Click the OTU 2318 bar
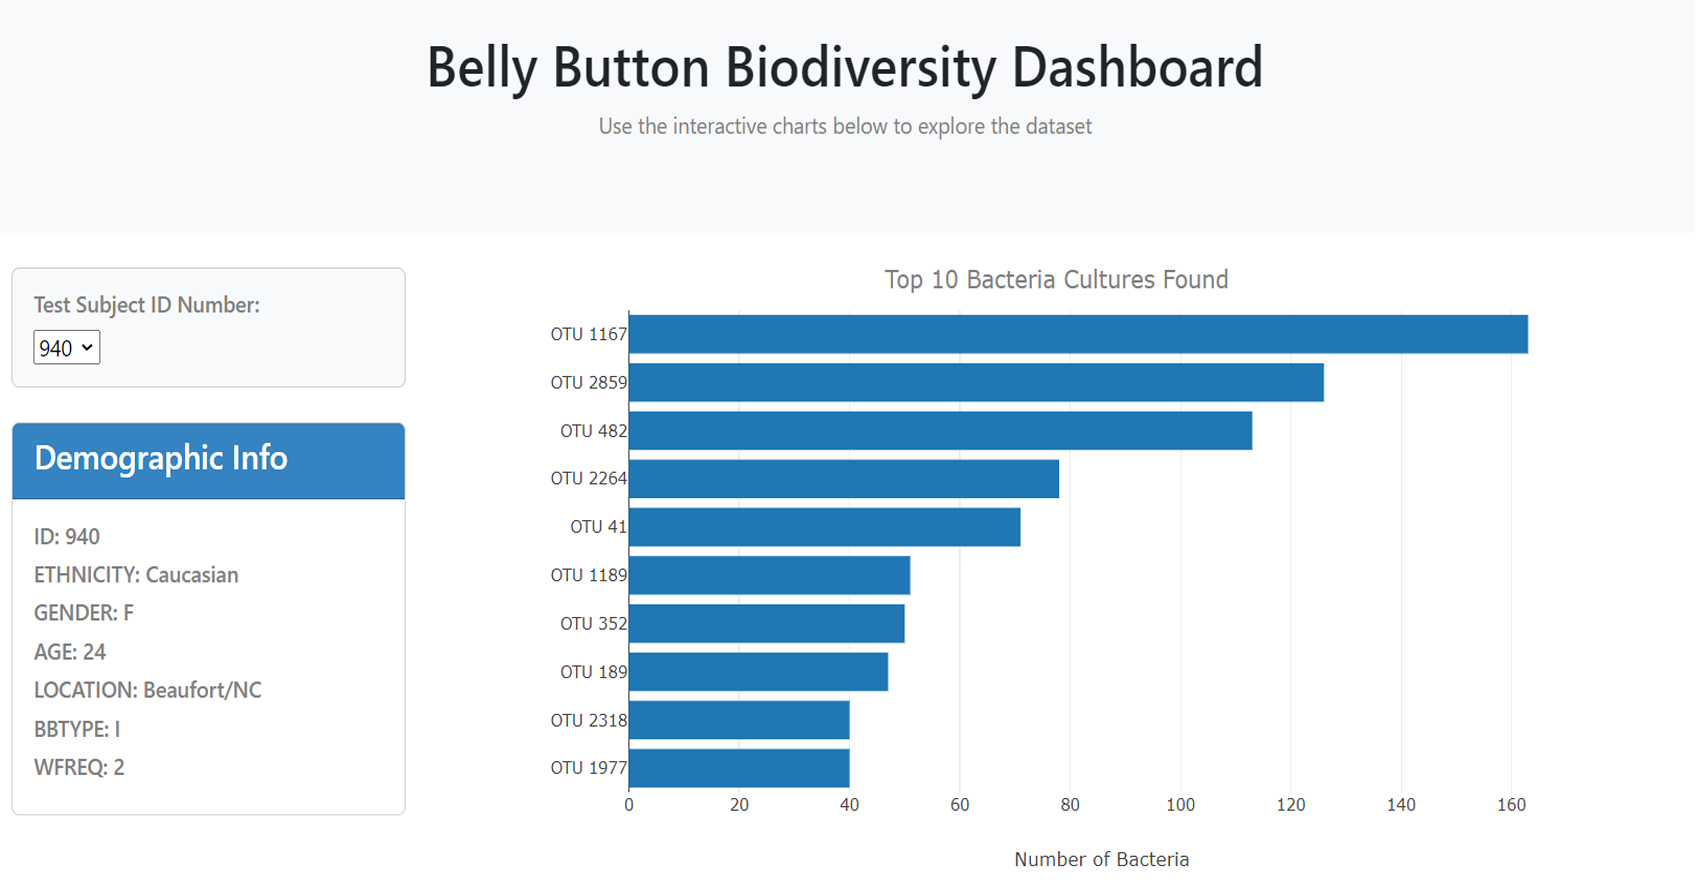Screen dimensions: 1698x888 pos(739,720)
